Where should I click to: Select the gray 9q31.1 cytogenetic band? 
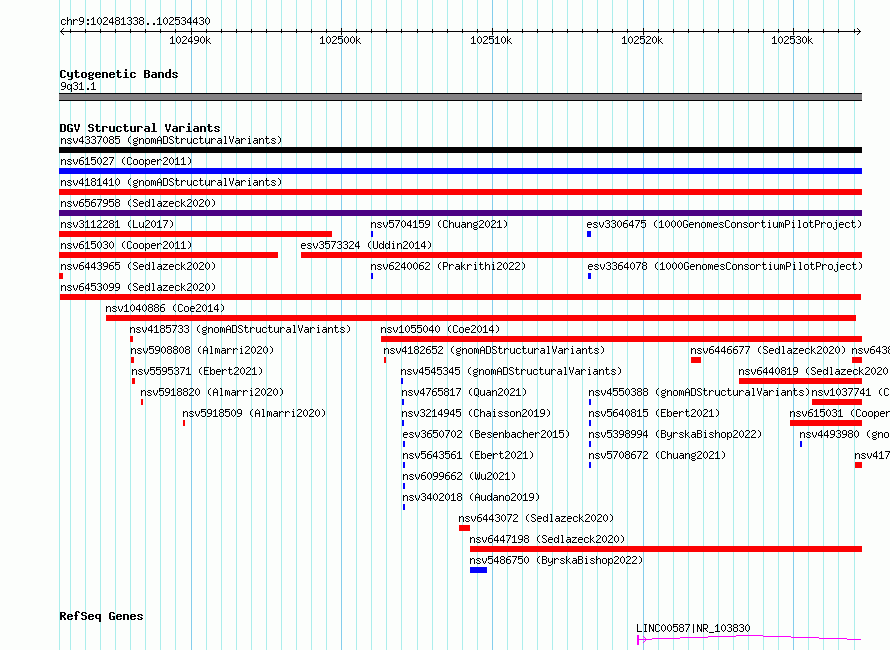pyautogui.click(x=460, y=97)
